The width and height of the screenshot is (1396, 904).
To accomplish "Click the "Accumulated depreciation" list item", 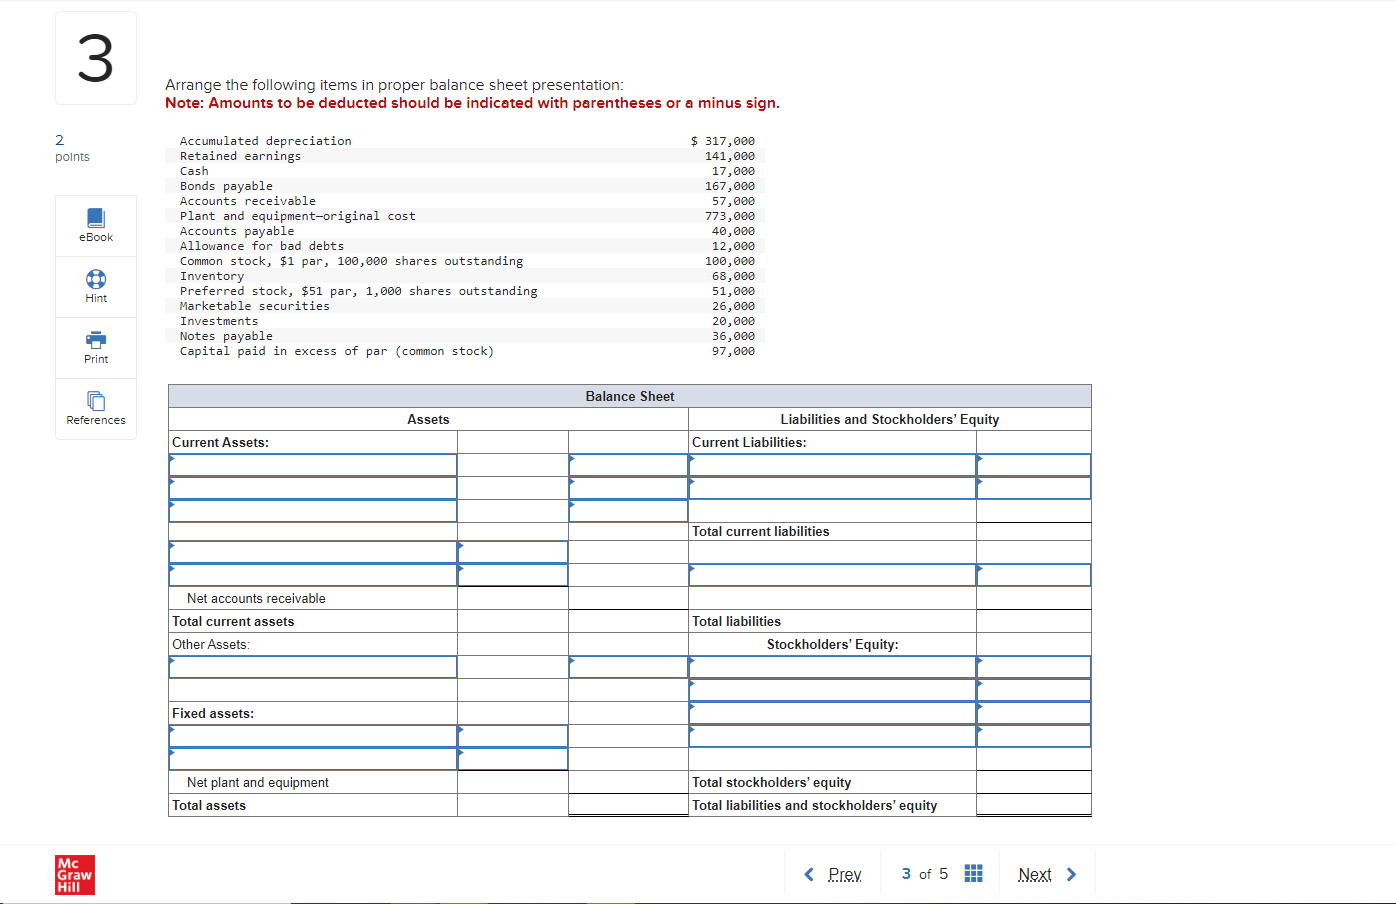I will 266,141.
